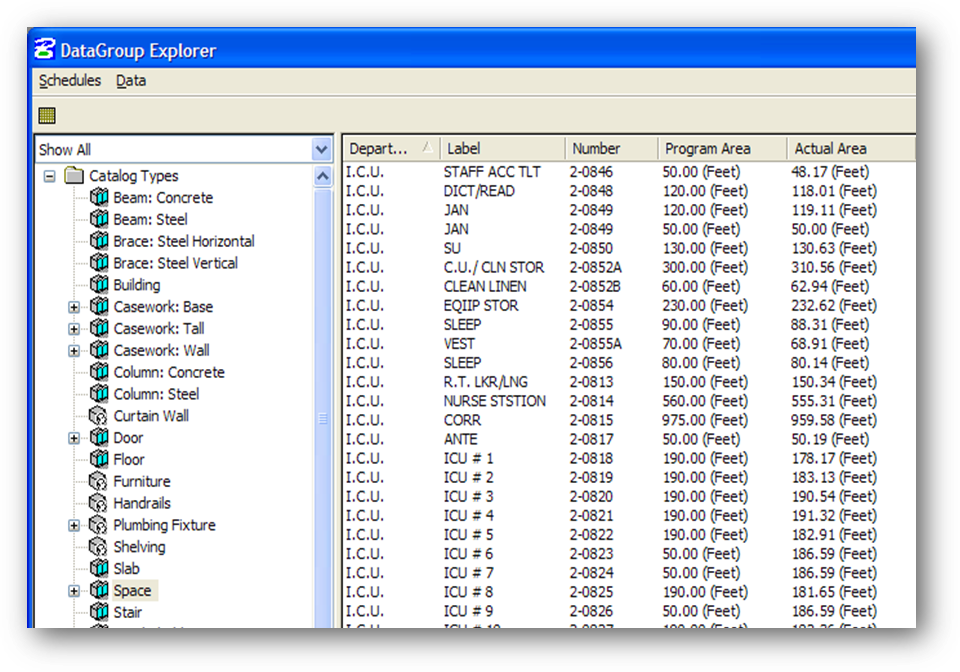Sort by the Depart... column header
This screenshot has width=960, height=672.
coord(391,148)
